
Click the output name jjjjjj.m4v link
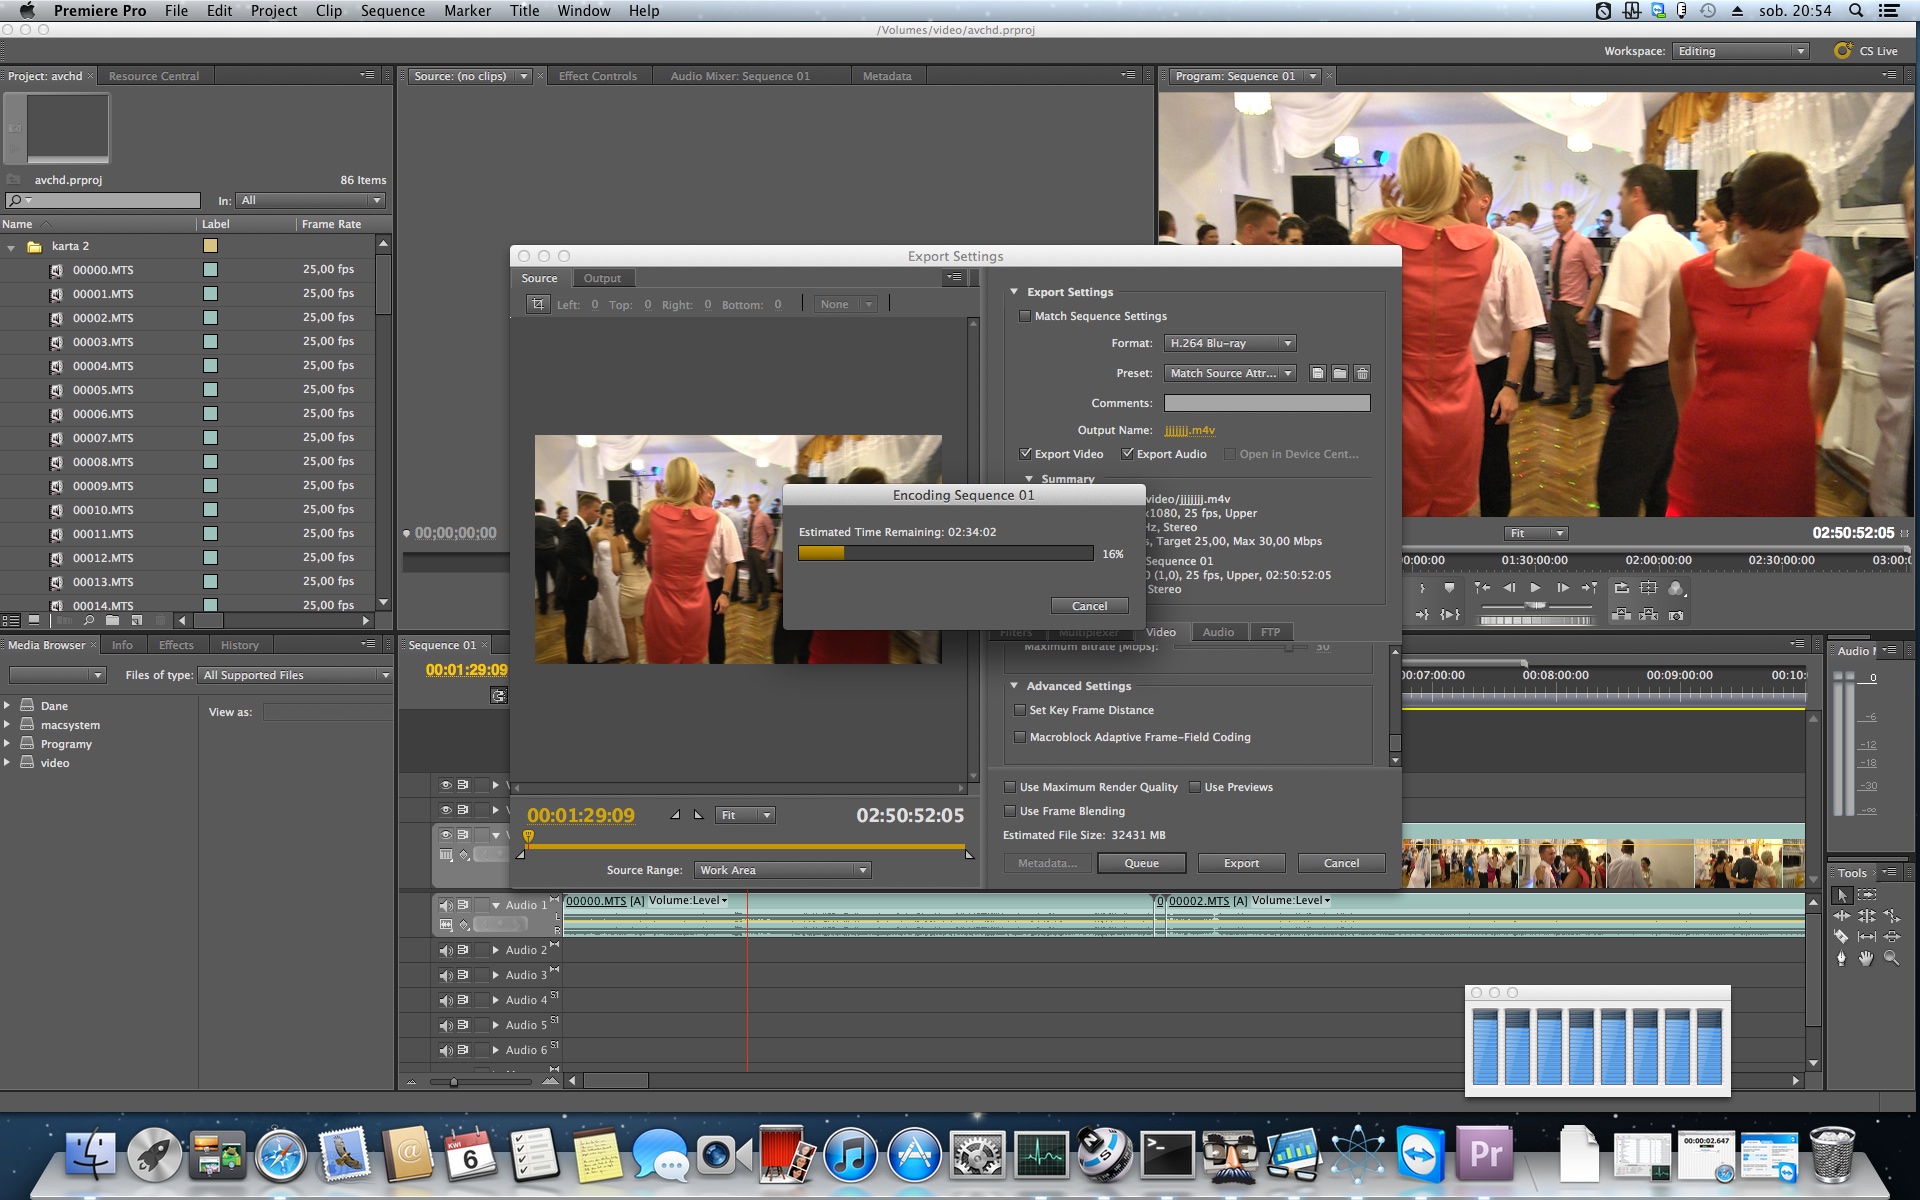1190,430
